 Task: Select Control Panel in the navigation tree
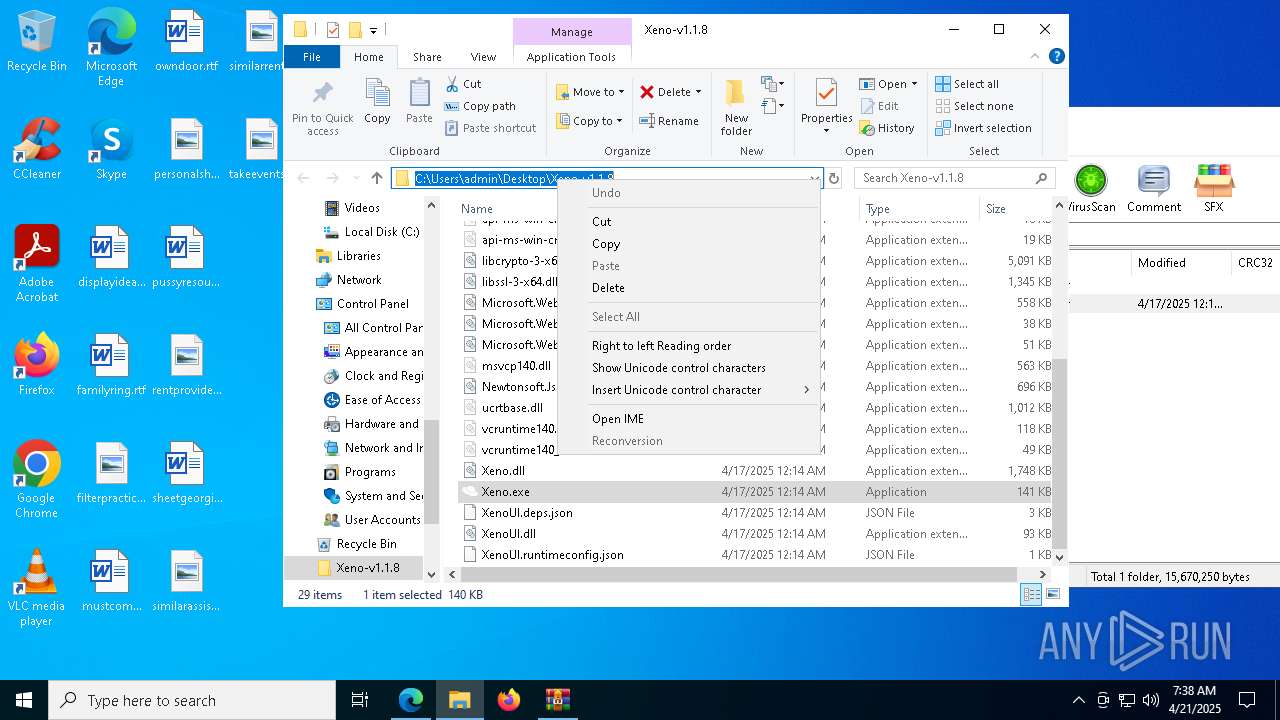[x=372, y=304]
